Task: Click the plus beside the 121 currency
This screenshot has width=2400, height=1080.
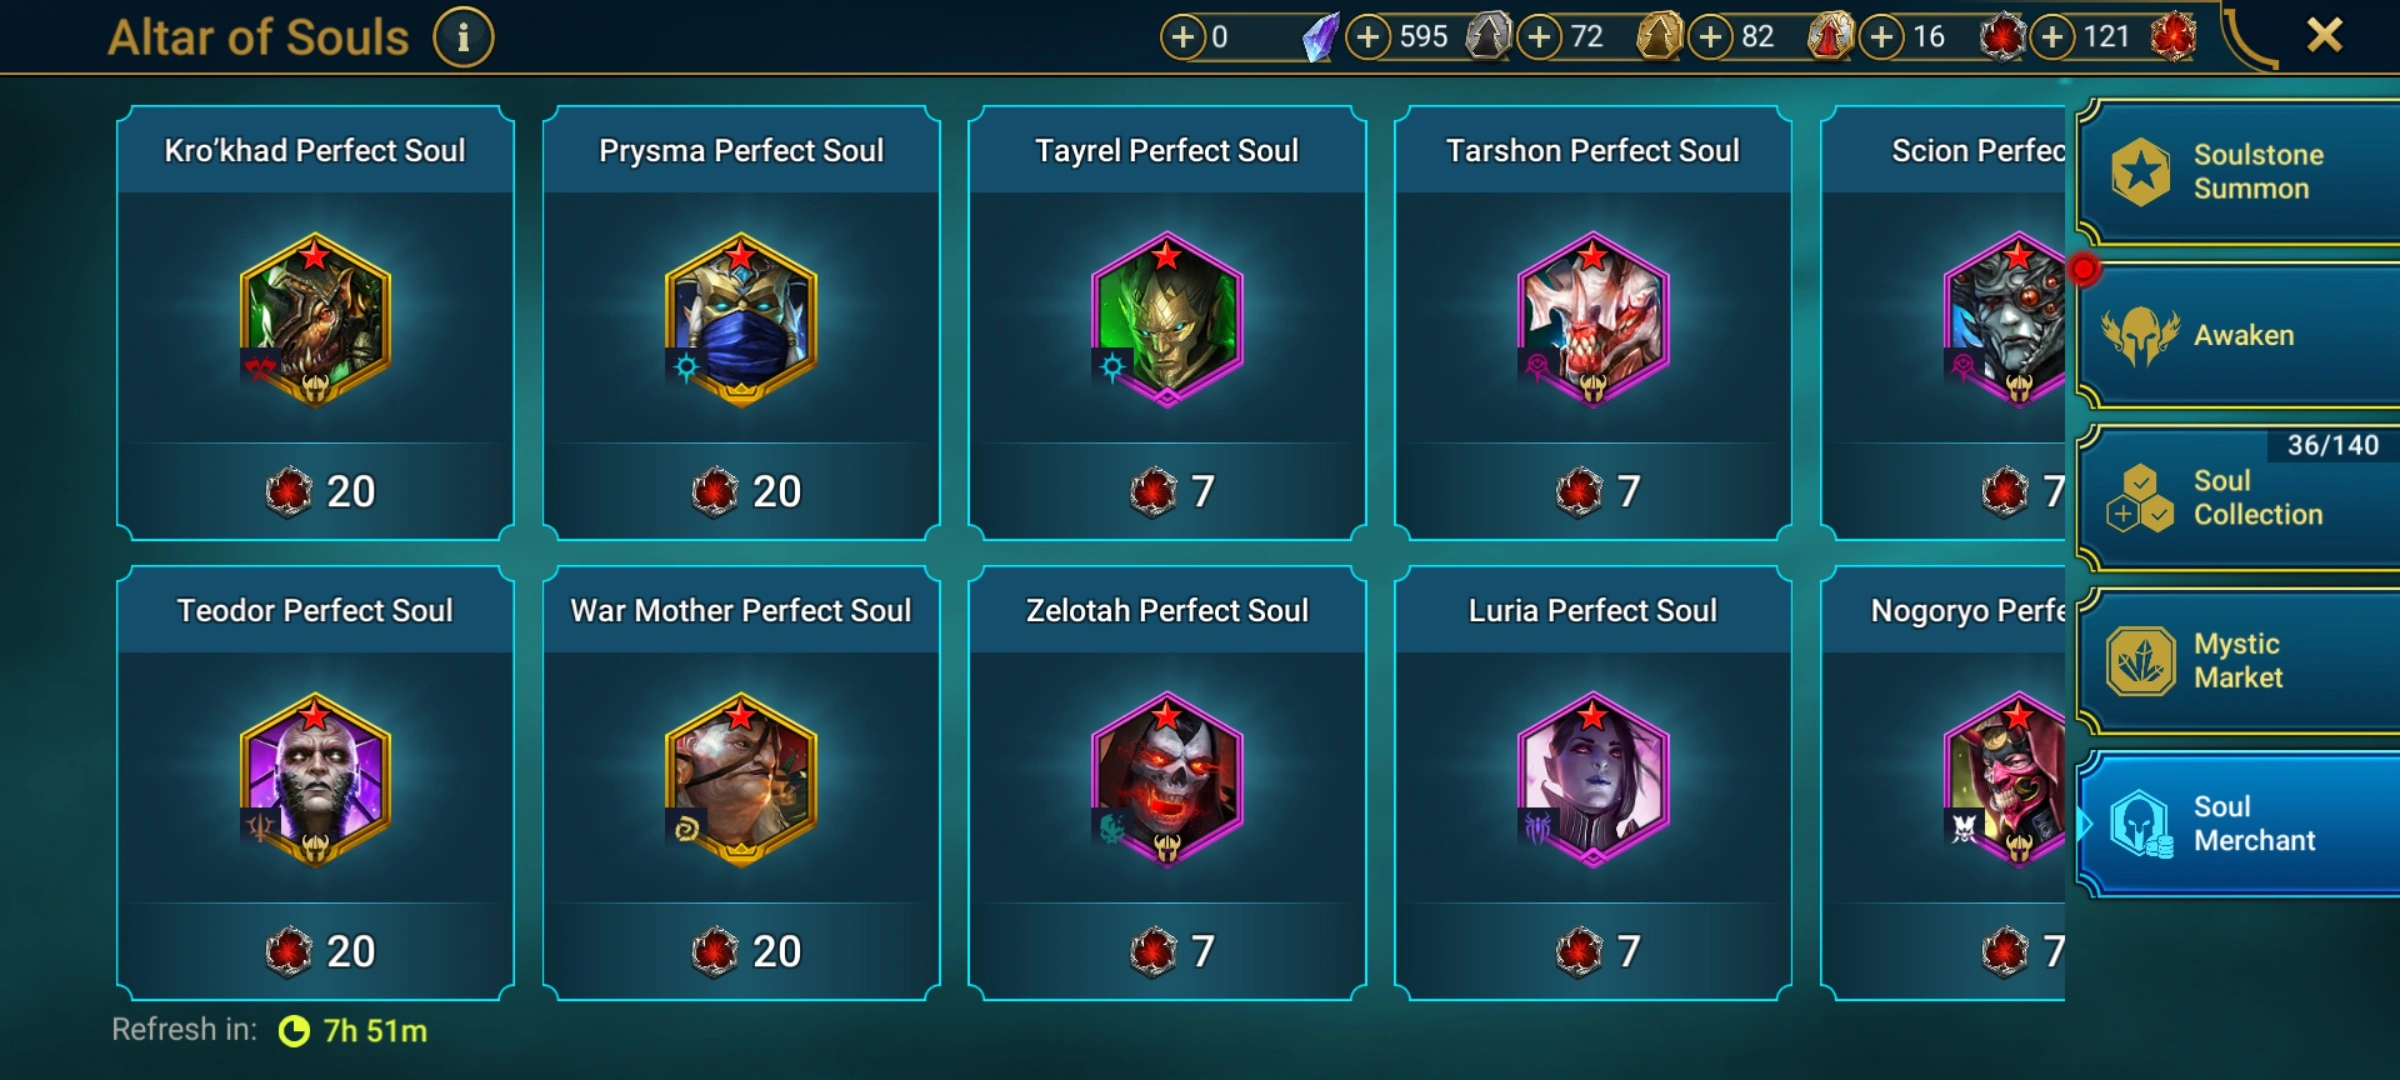Action: tap(2053, 37)
